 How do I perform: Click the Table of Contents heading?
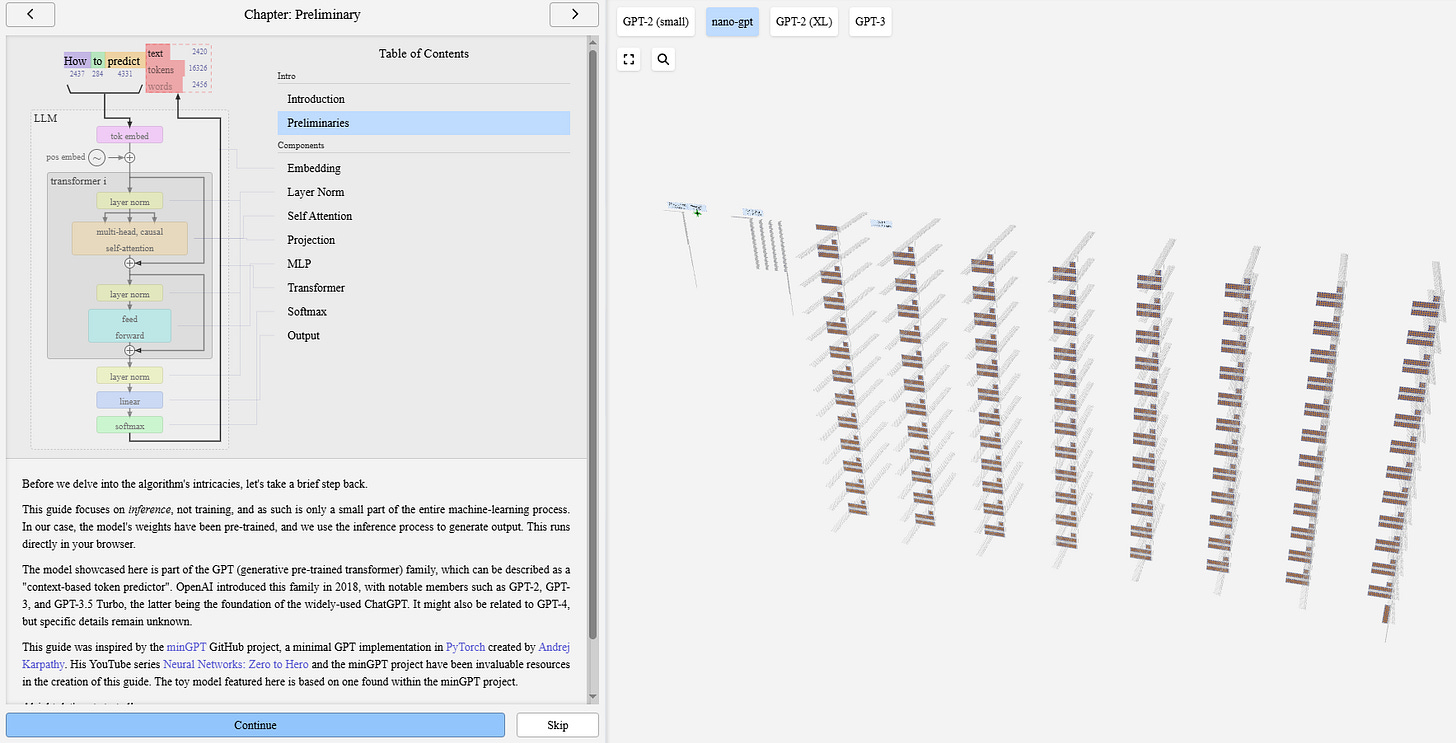coord(424,54)
